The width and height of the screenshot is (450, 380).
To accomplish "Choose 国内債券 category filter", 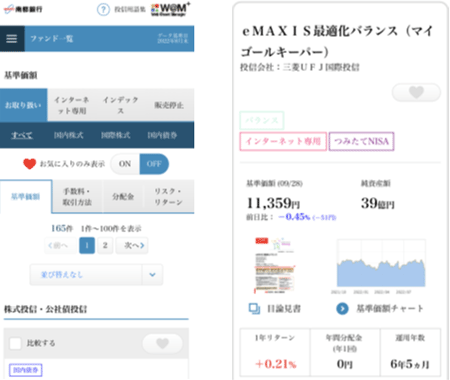I will coord(162,135).
